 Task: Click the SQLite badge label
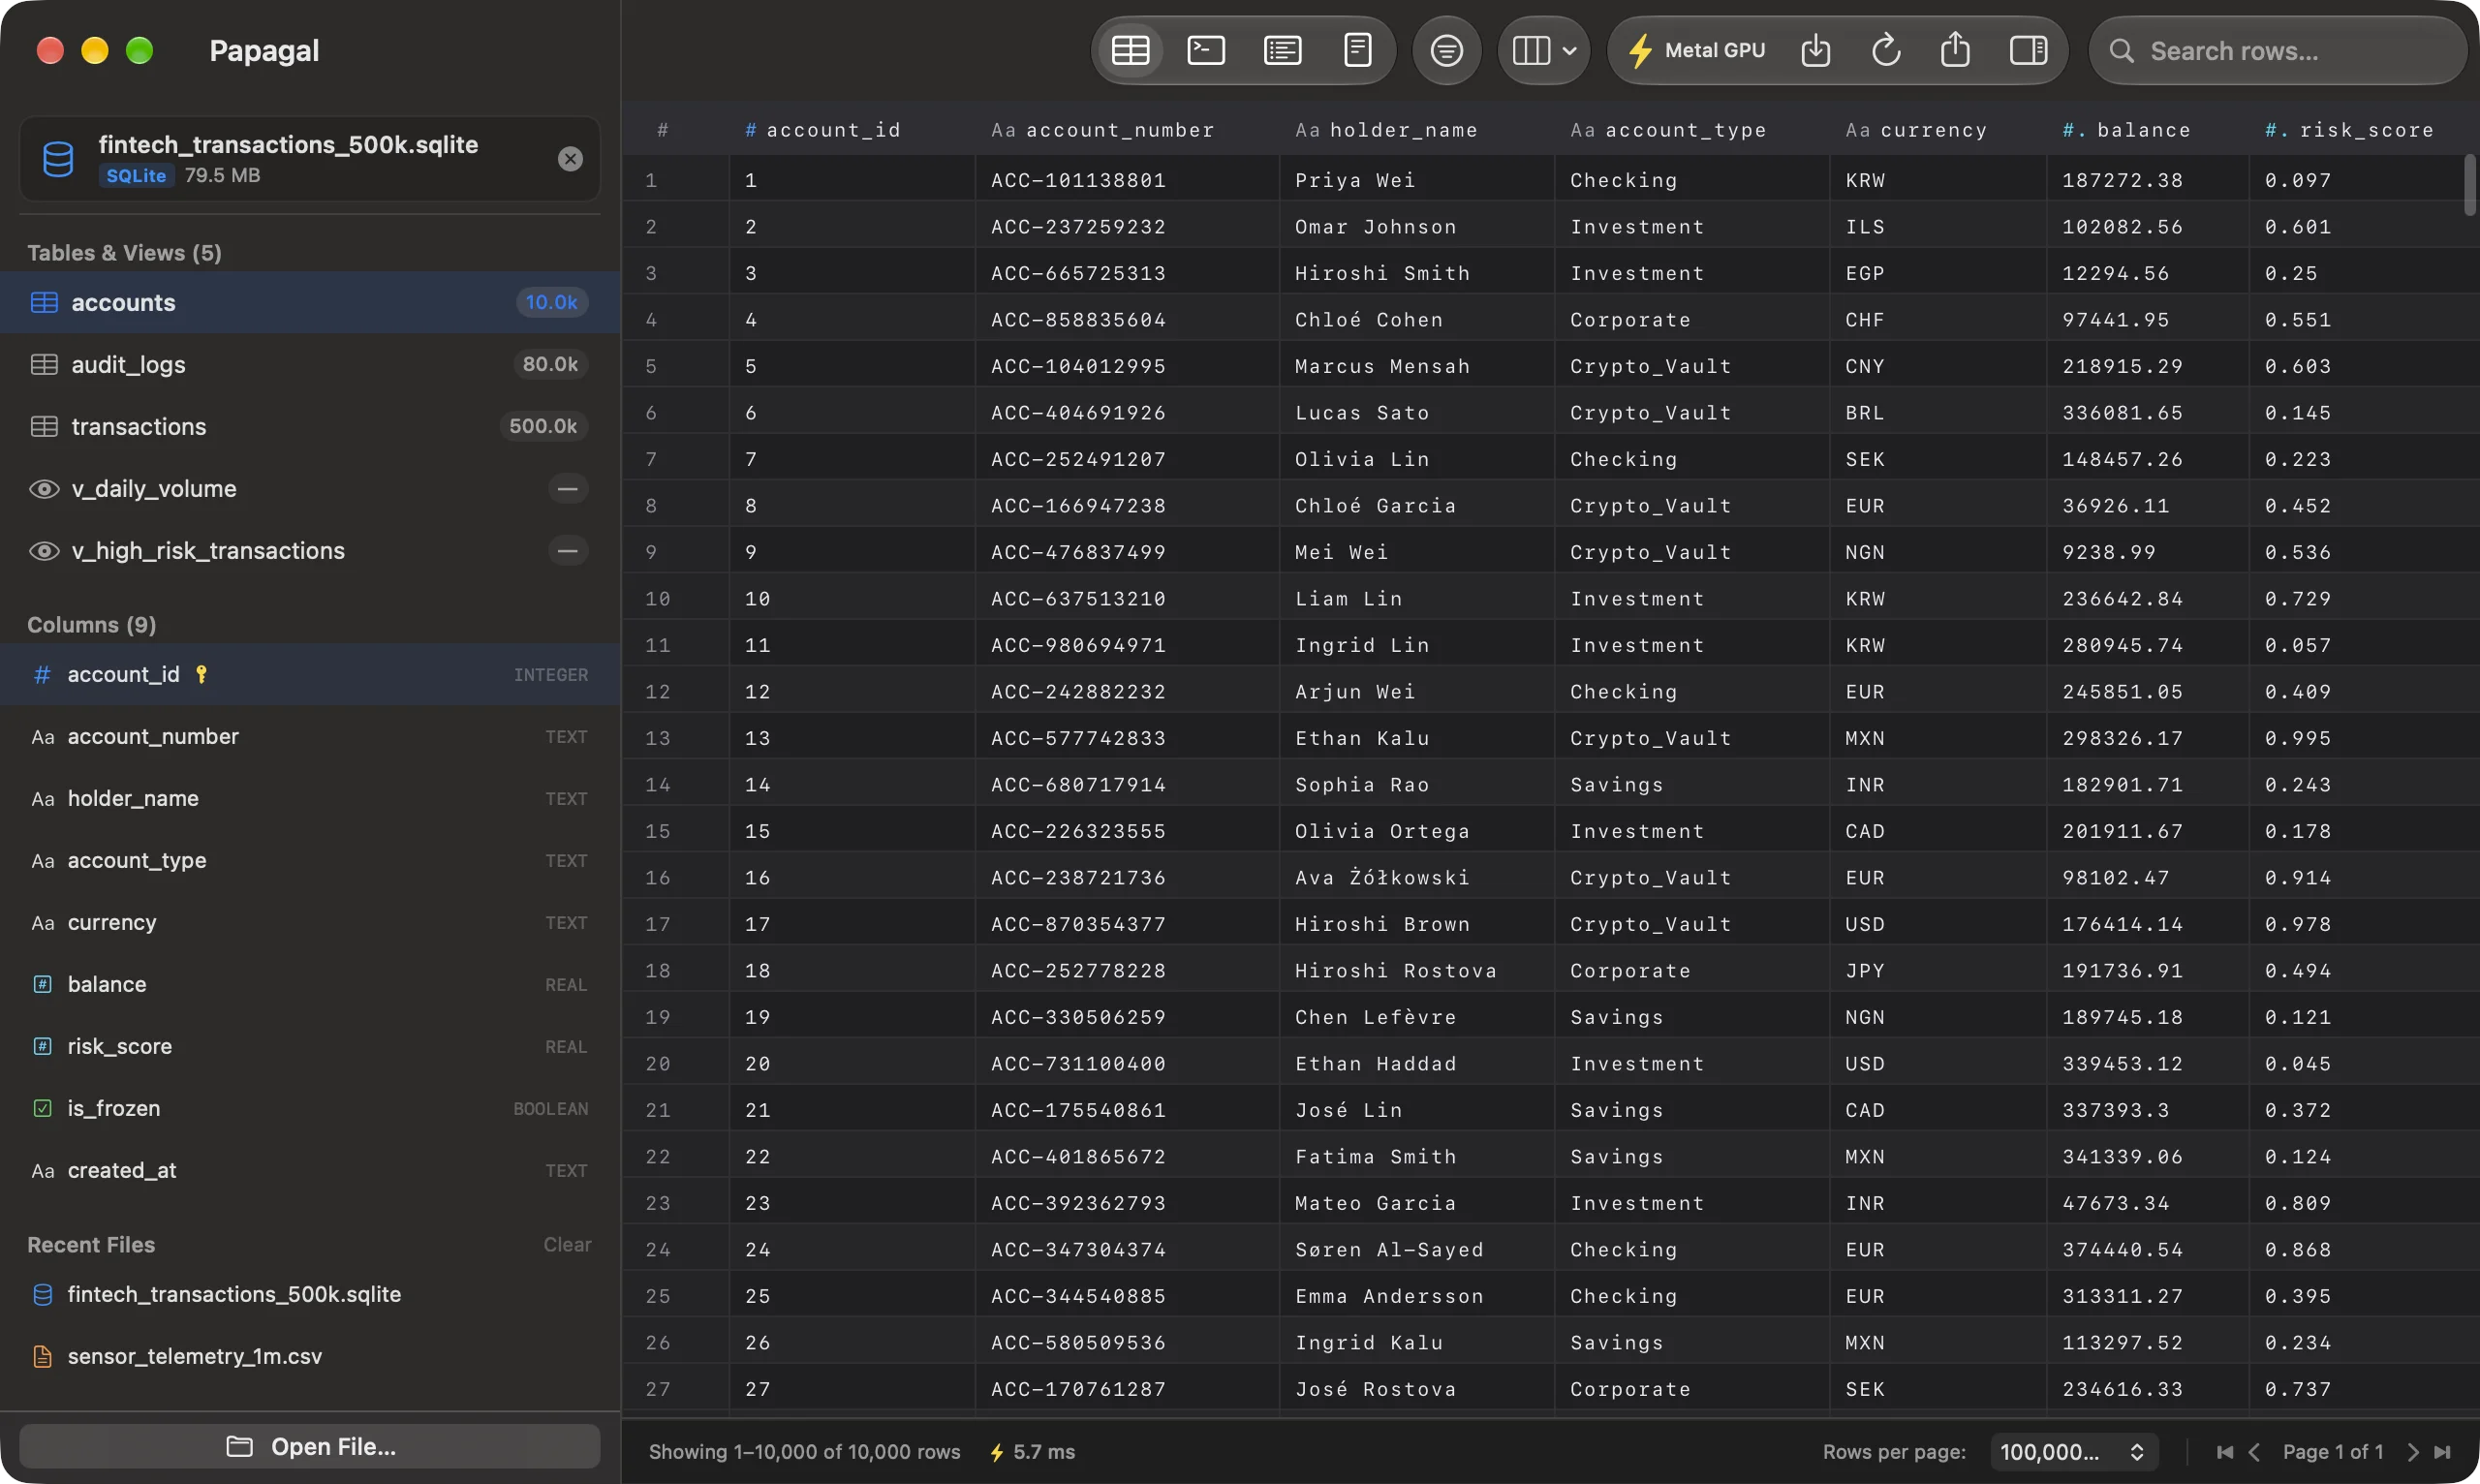(136, 176)
